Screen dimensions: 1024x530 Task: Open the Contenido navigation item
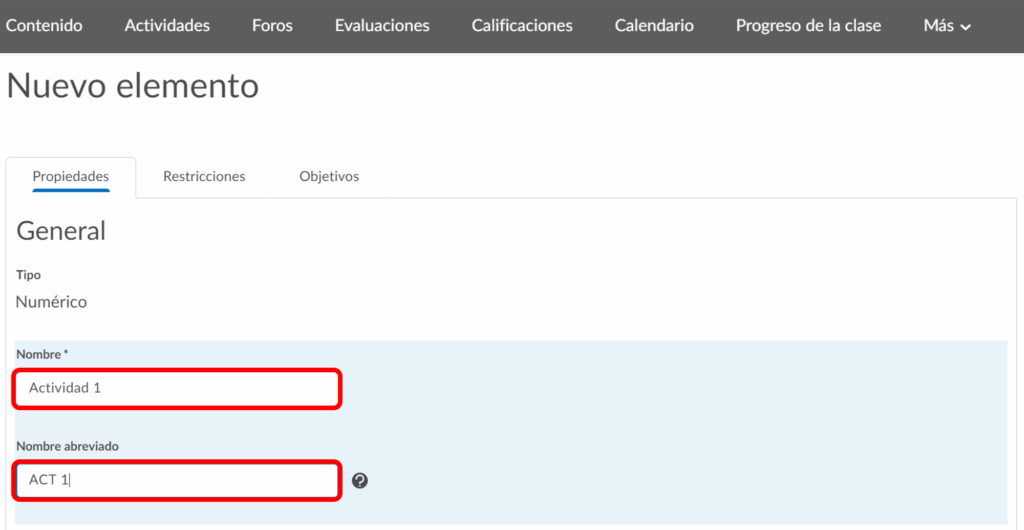click(x=44, y=26)
